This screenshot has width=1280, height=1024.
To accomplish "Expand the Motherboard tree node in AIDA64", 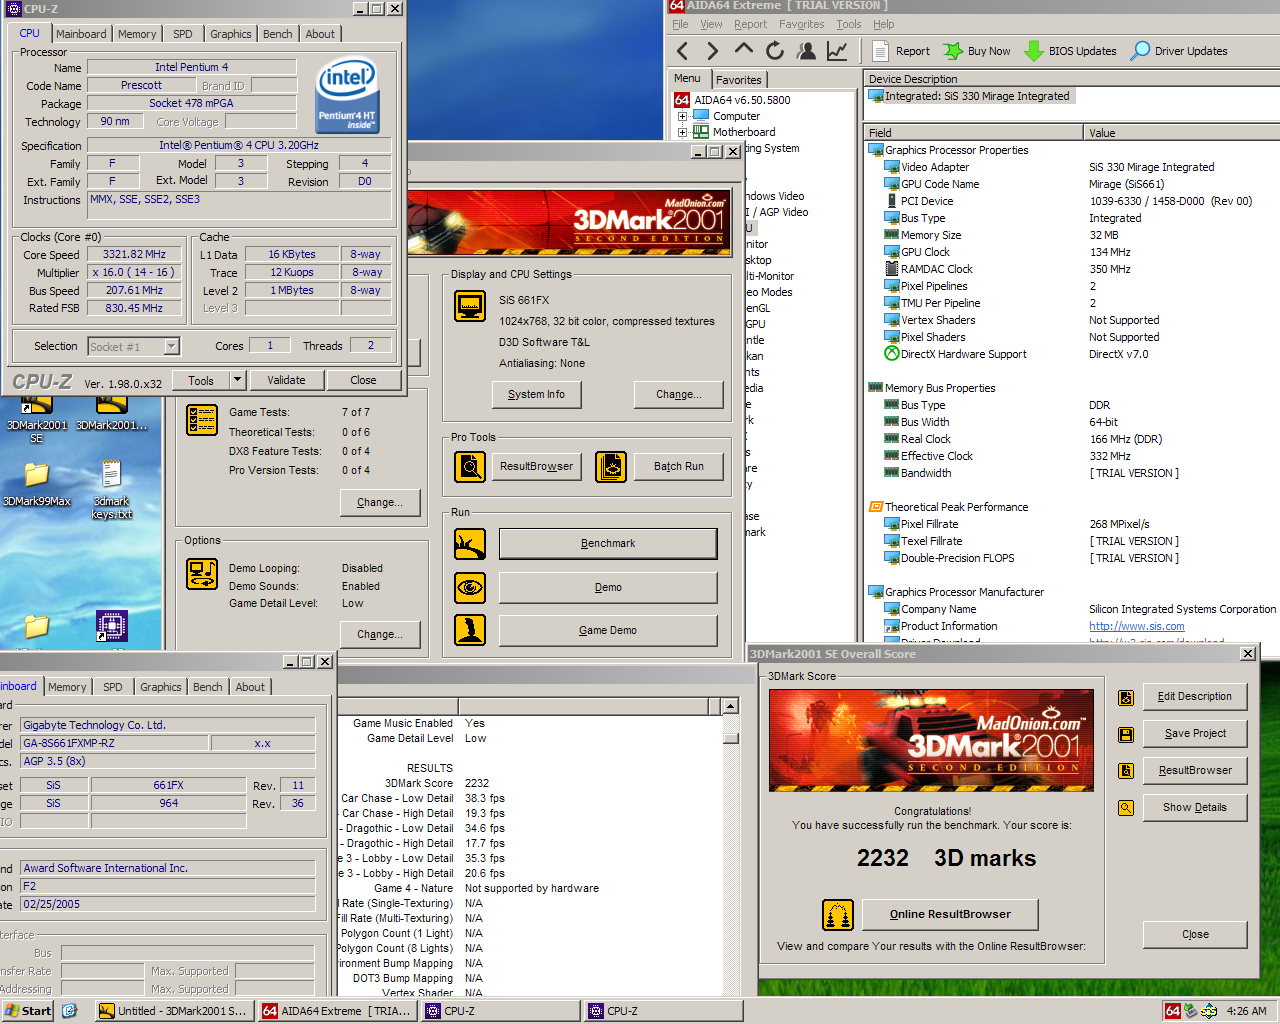I will 683,132.
